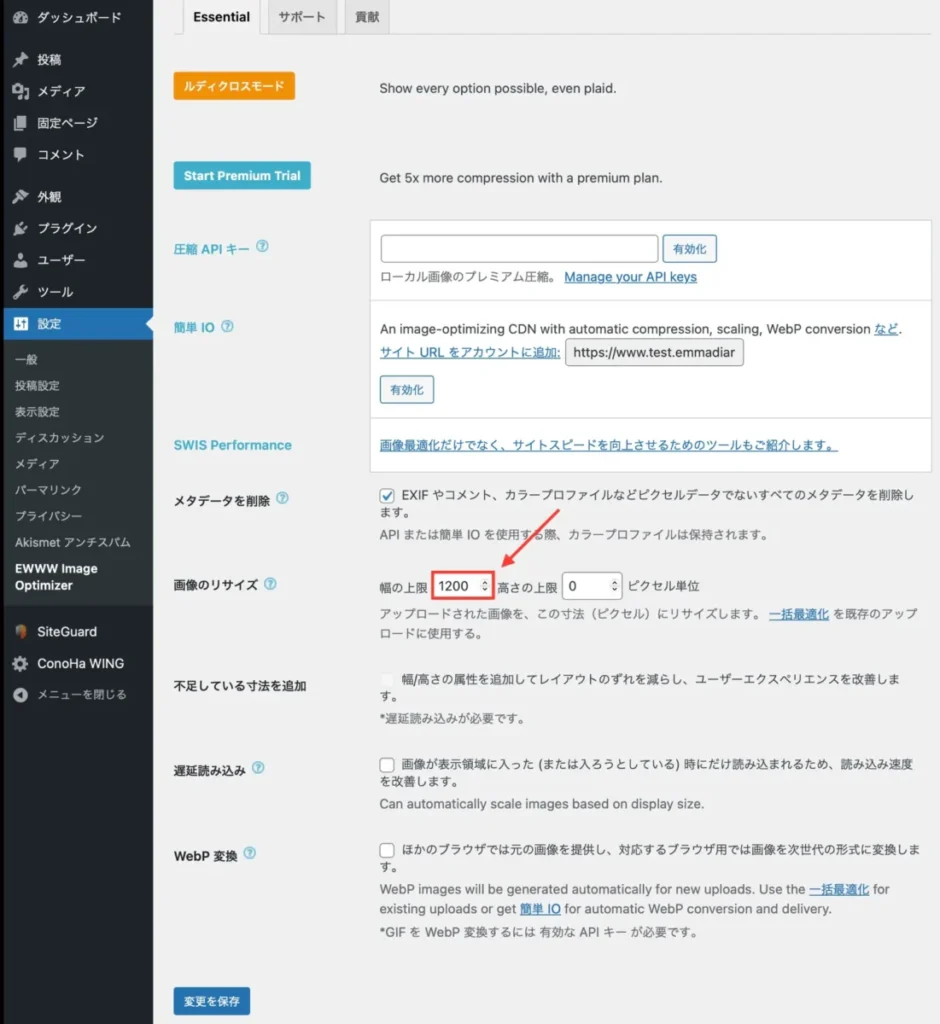Screen dimensions: 940x1024
Task: Enable the WebP 変換 checkbox
Action: tap(387, 850)
